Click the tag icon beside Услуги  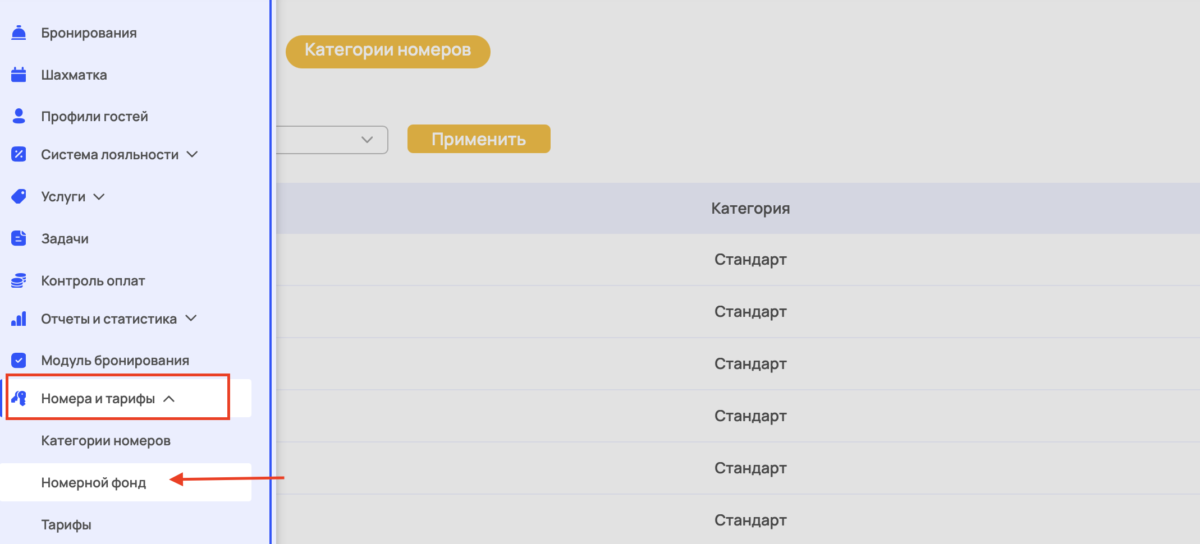pyautogui.click(x=18, y=197)
